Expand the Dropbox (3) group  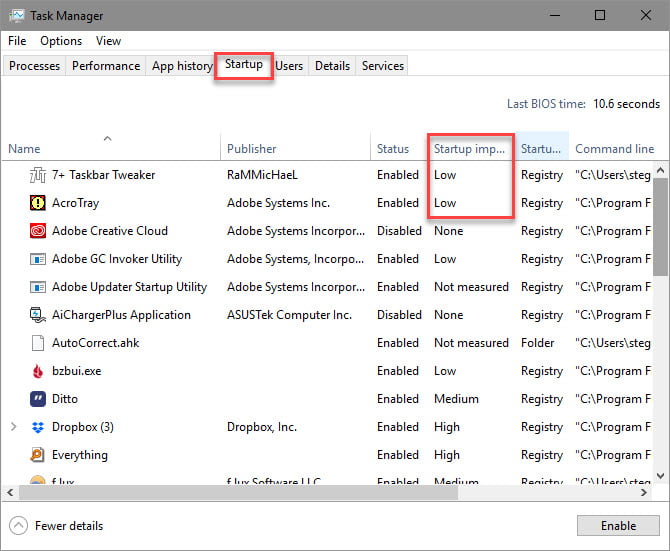click(x=14, y=427)
